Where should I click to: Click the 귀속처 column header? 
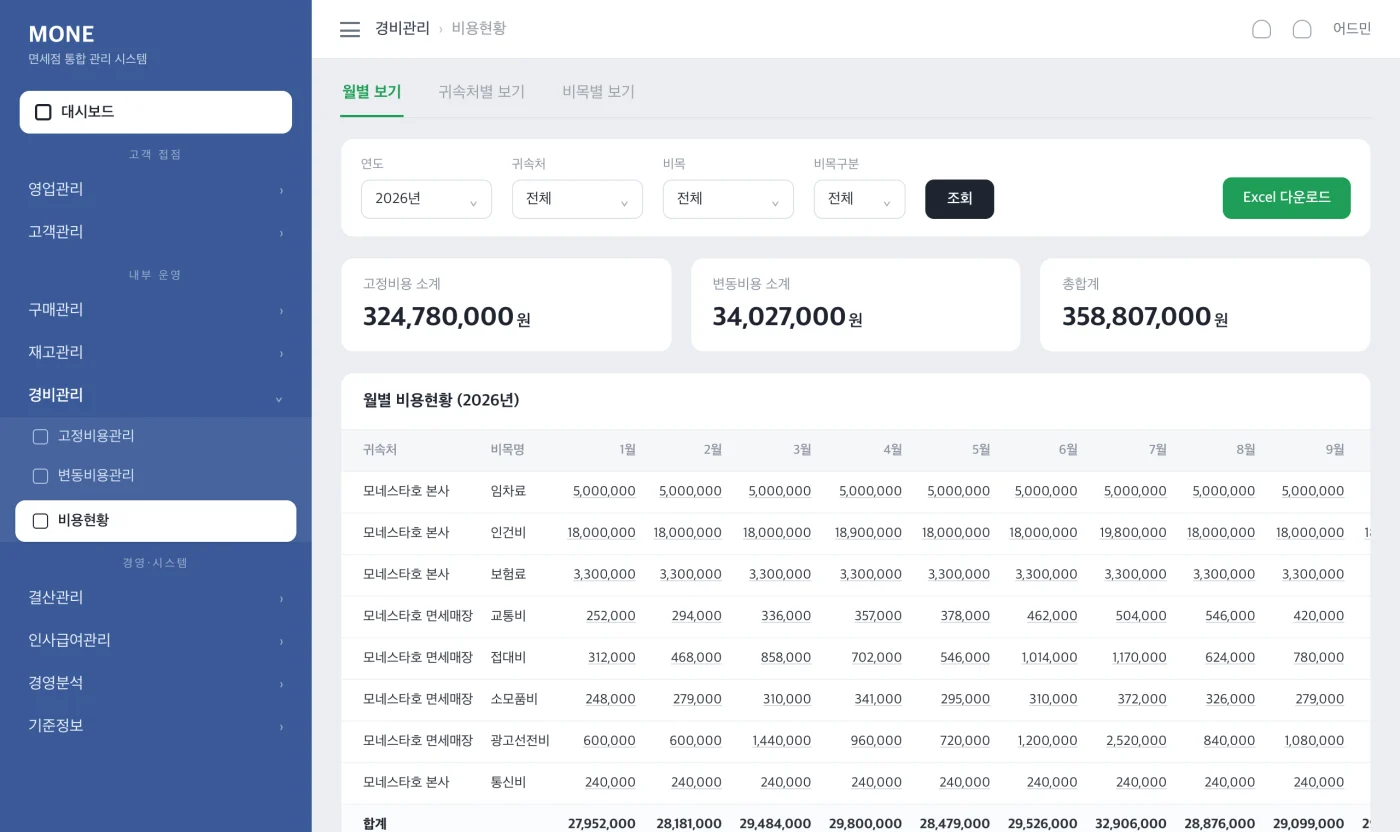(x=380, y=450)
